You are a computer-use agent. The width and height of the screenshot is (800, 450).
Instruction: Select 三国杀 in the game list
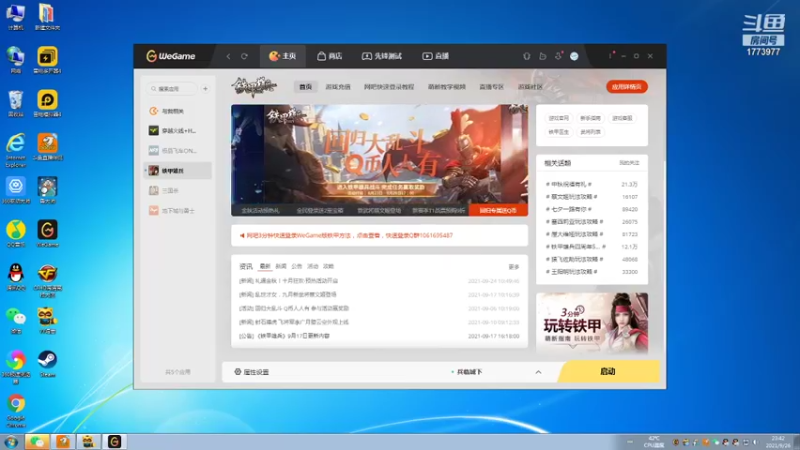click(x=178, y=190)
